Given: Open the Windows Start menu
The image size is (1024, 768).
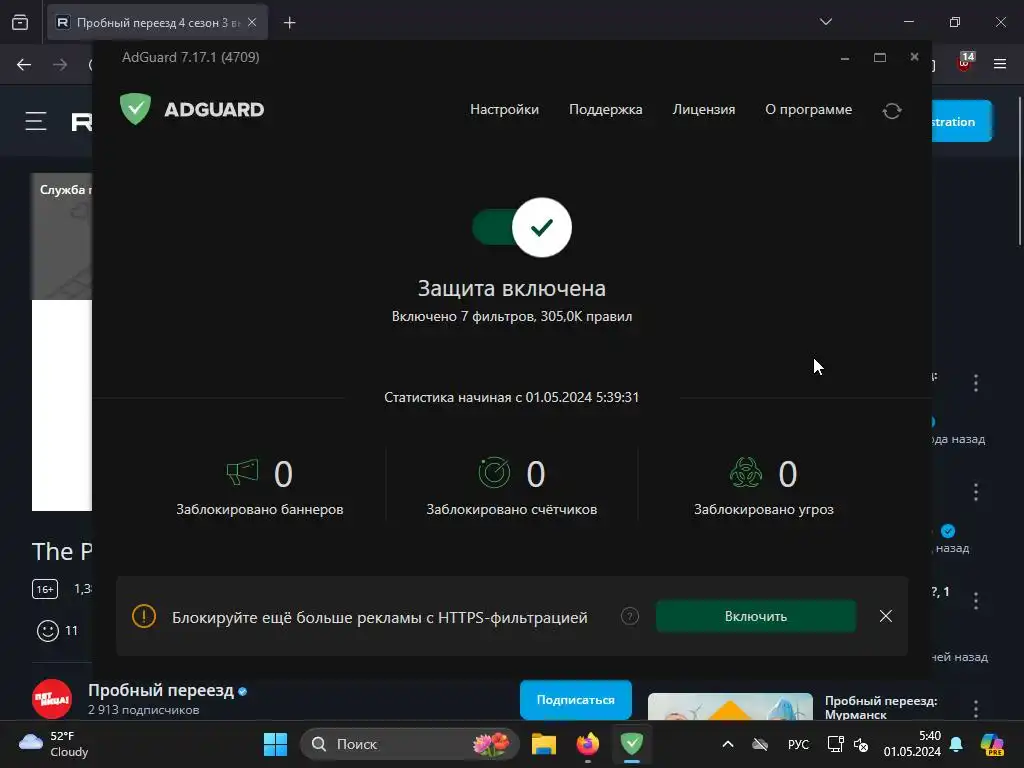Looking at the screenshot, I should (275, 744).
